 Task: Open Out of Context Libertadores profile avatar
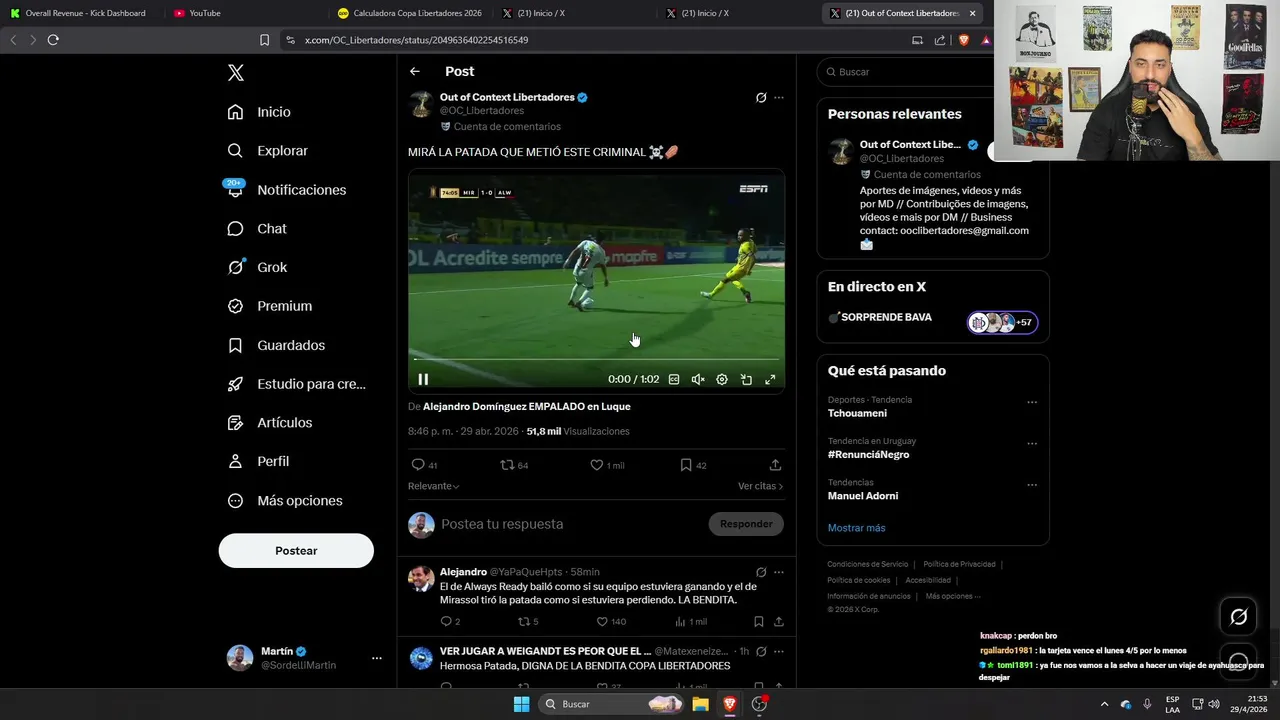[x=421, y=104]
